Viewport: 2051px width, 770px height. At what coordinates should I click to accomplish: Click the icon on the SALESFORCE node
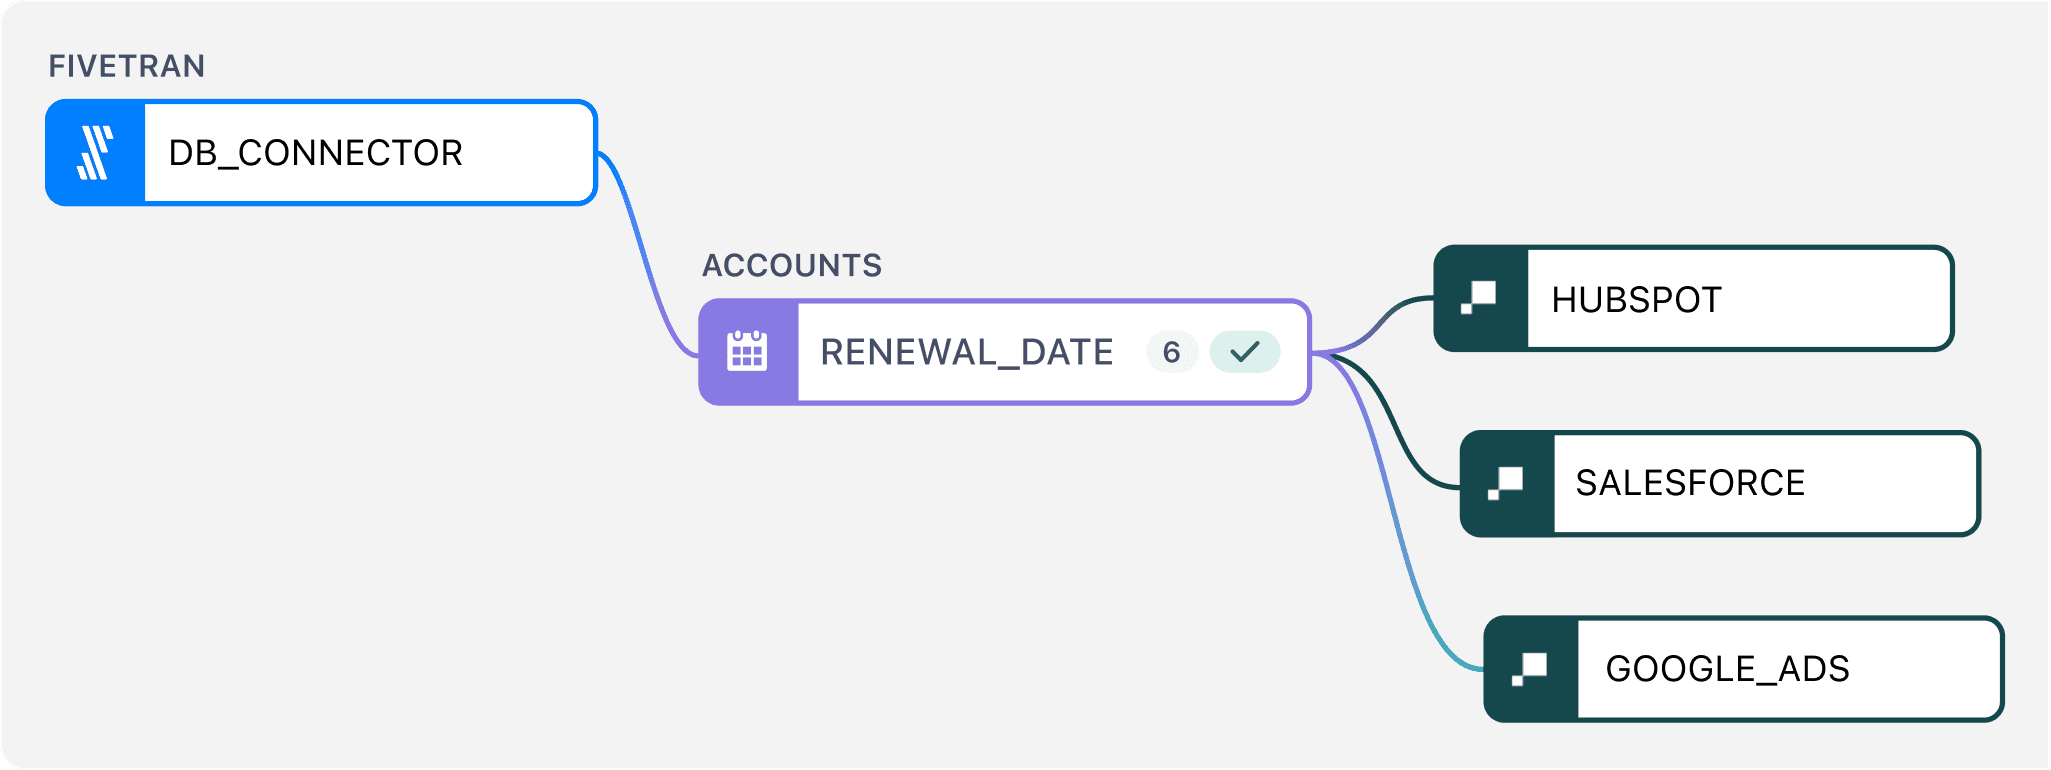coord(1506,484)
